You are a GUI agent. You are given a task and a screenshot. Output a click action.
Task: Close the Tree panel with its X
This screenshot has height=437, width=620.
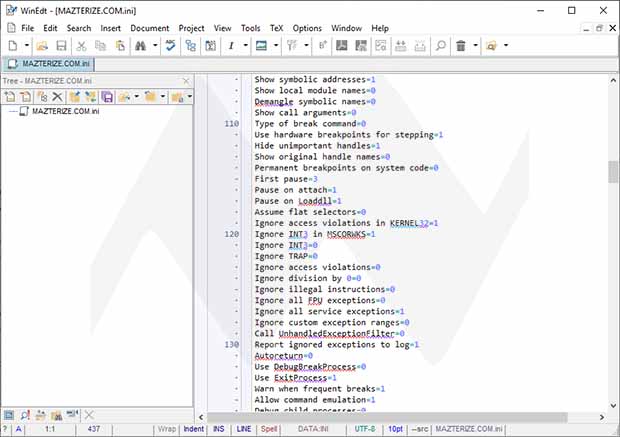click(186, 81)
